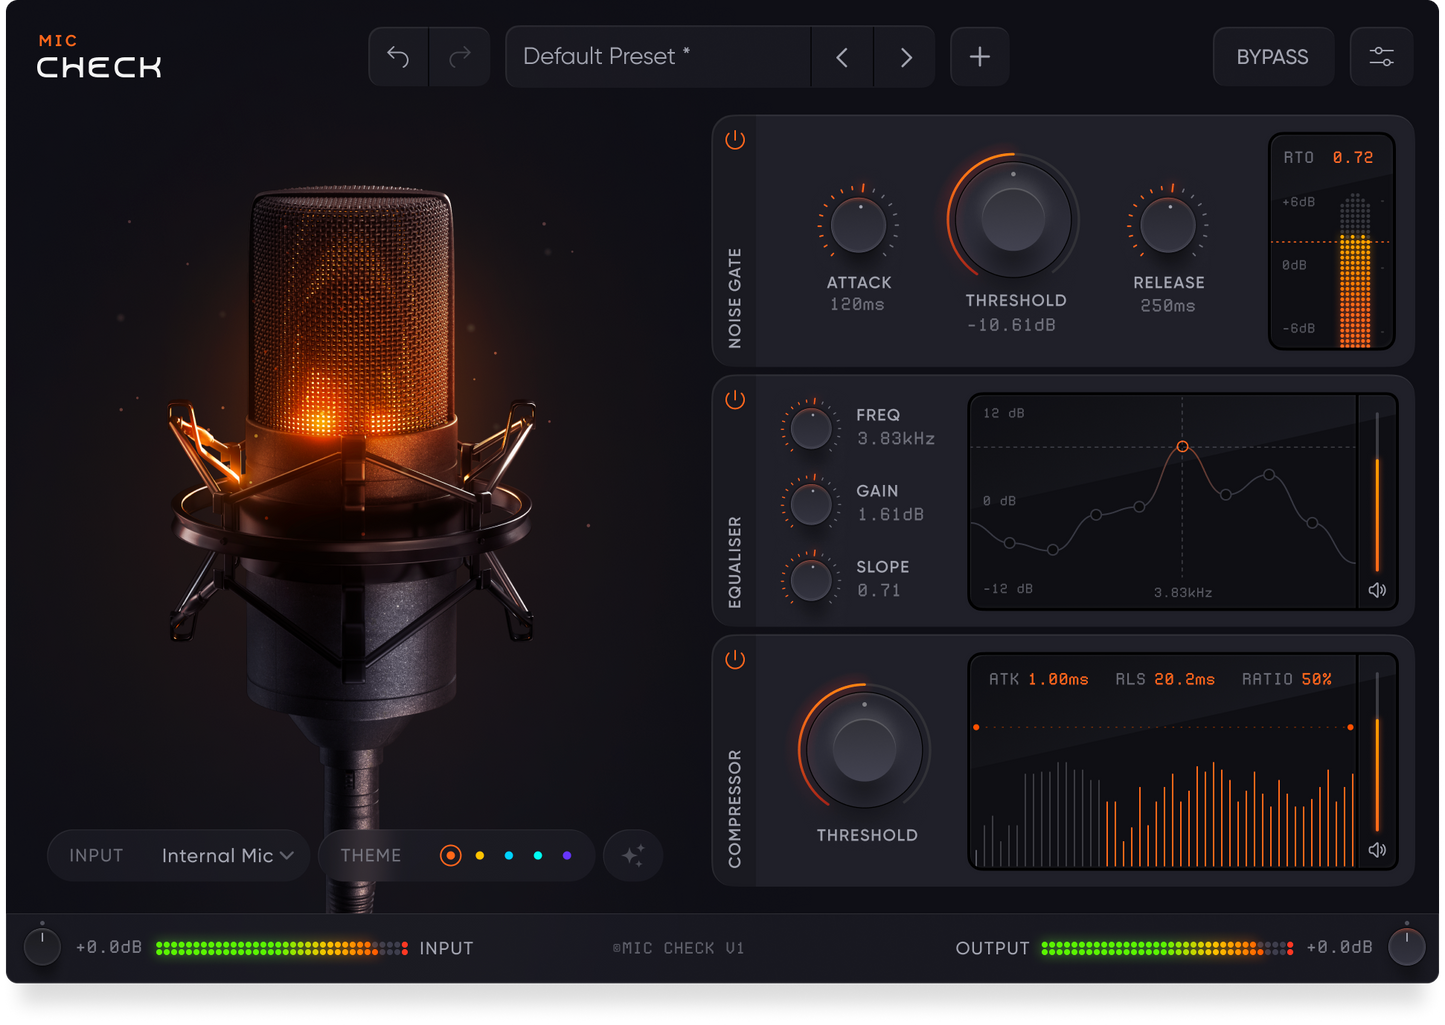Click the compressor threshold line left handle

coord(976,727)
